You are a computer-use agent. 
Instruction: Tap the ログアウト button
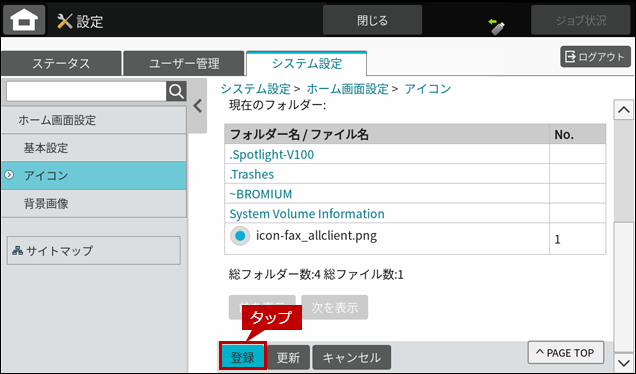[595, 56]
